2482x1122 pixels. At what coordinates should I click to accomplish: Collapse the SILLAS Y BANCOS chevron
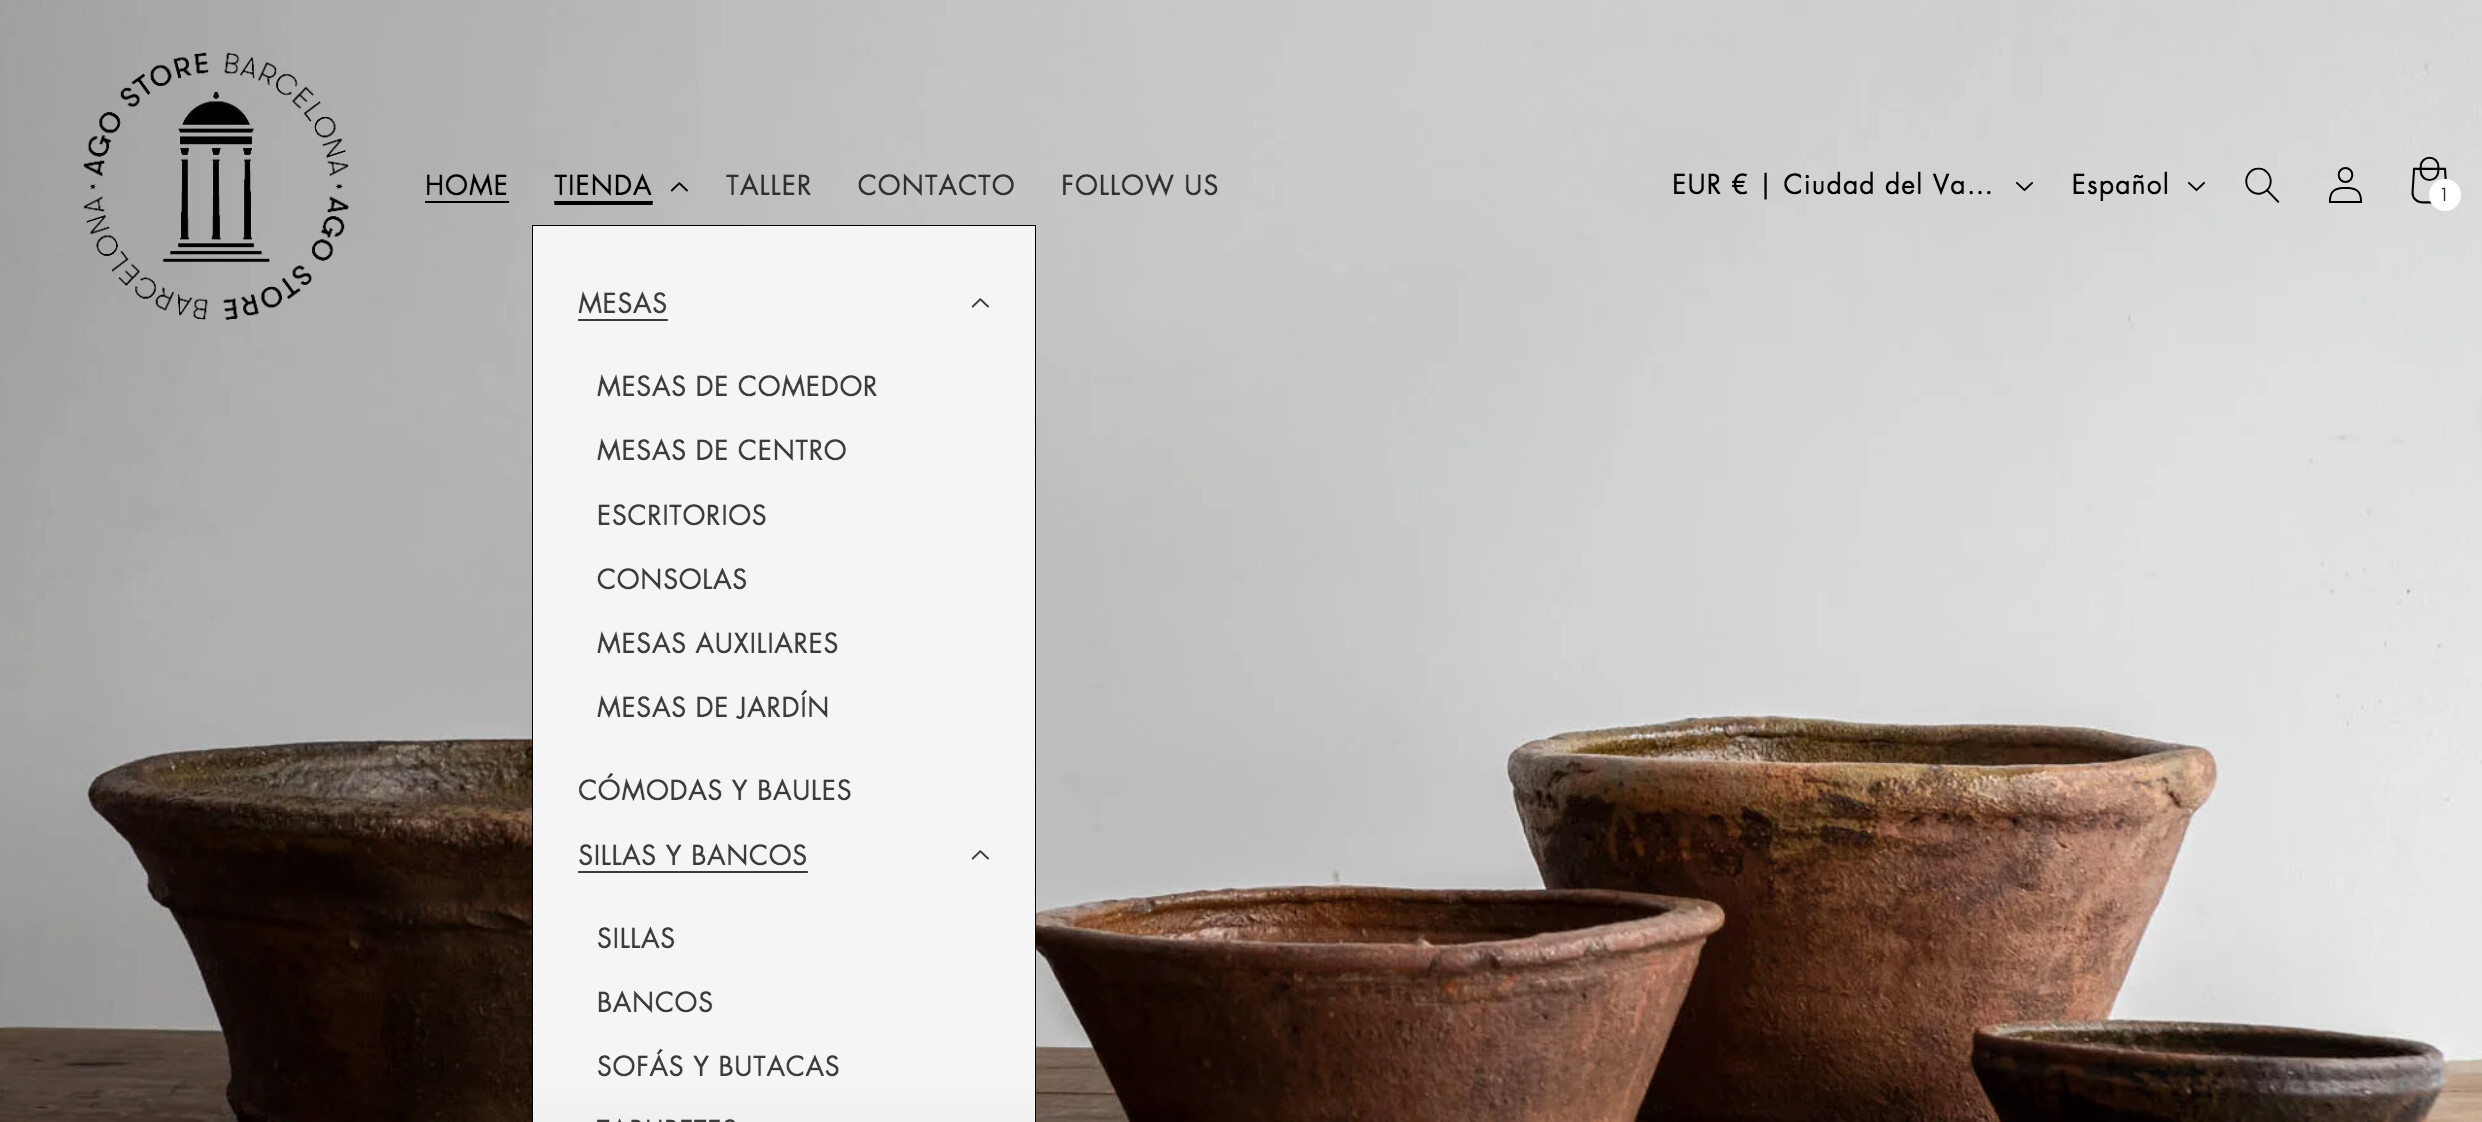[980, 855]
